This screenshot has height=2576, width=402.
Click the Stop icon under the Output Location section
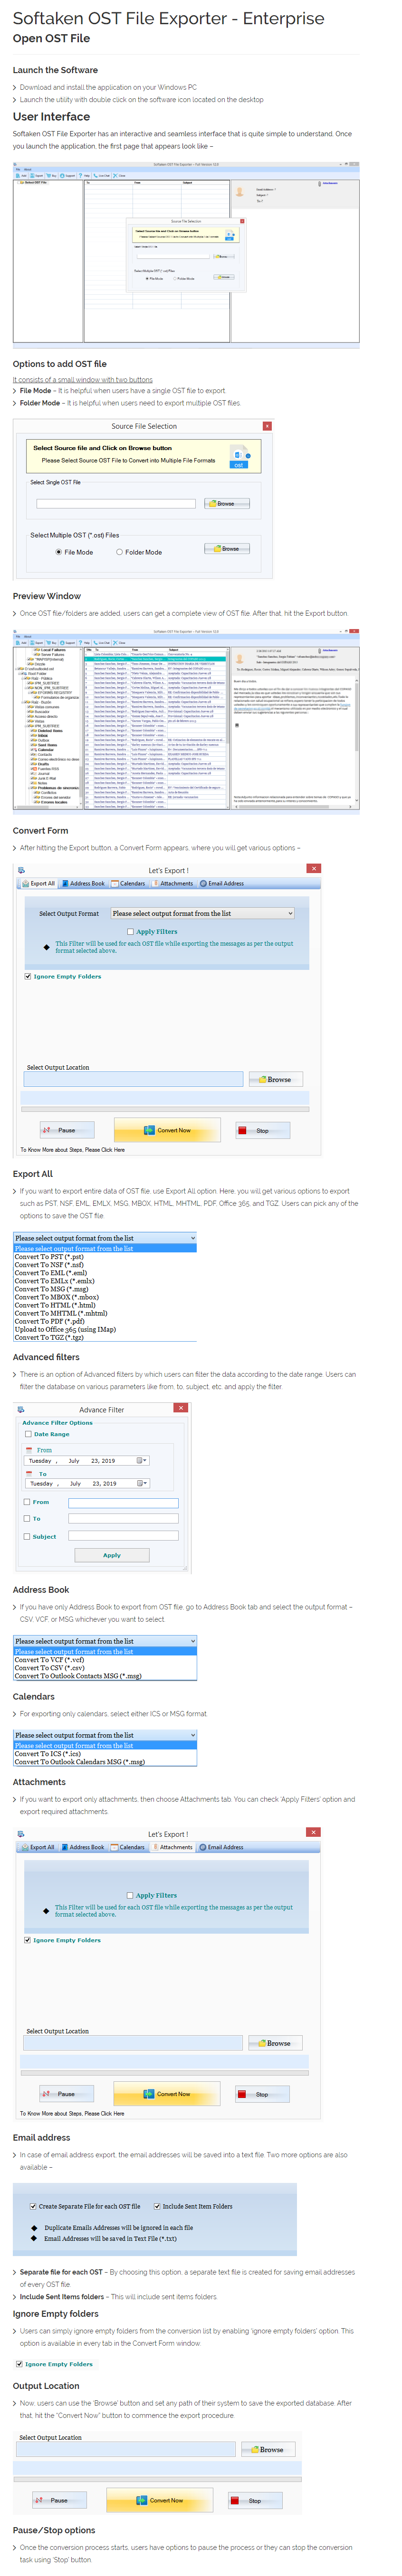236,2501
